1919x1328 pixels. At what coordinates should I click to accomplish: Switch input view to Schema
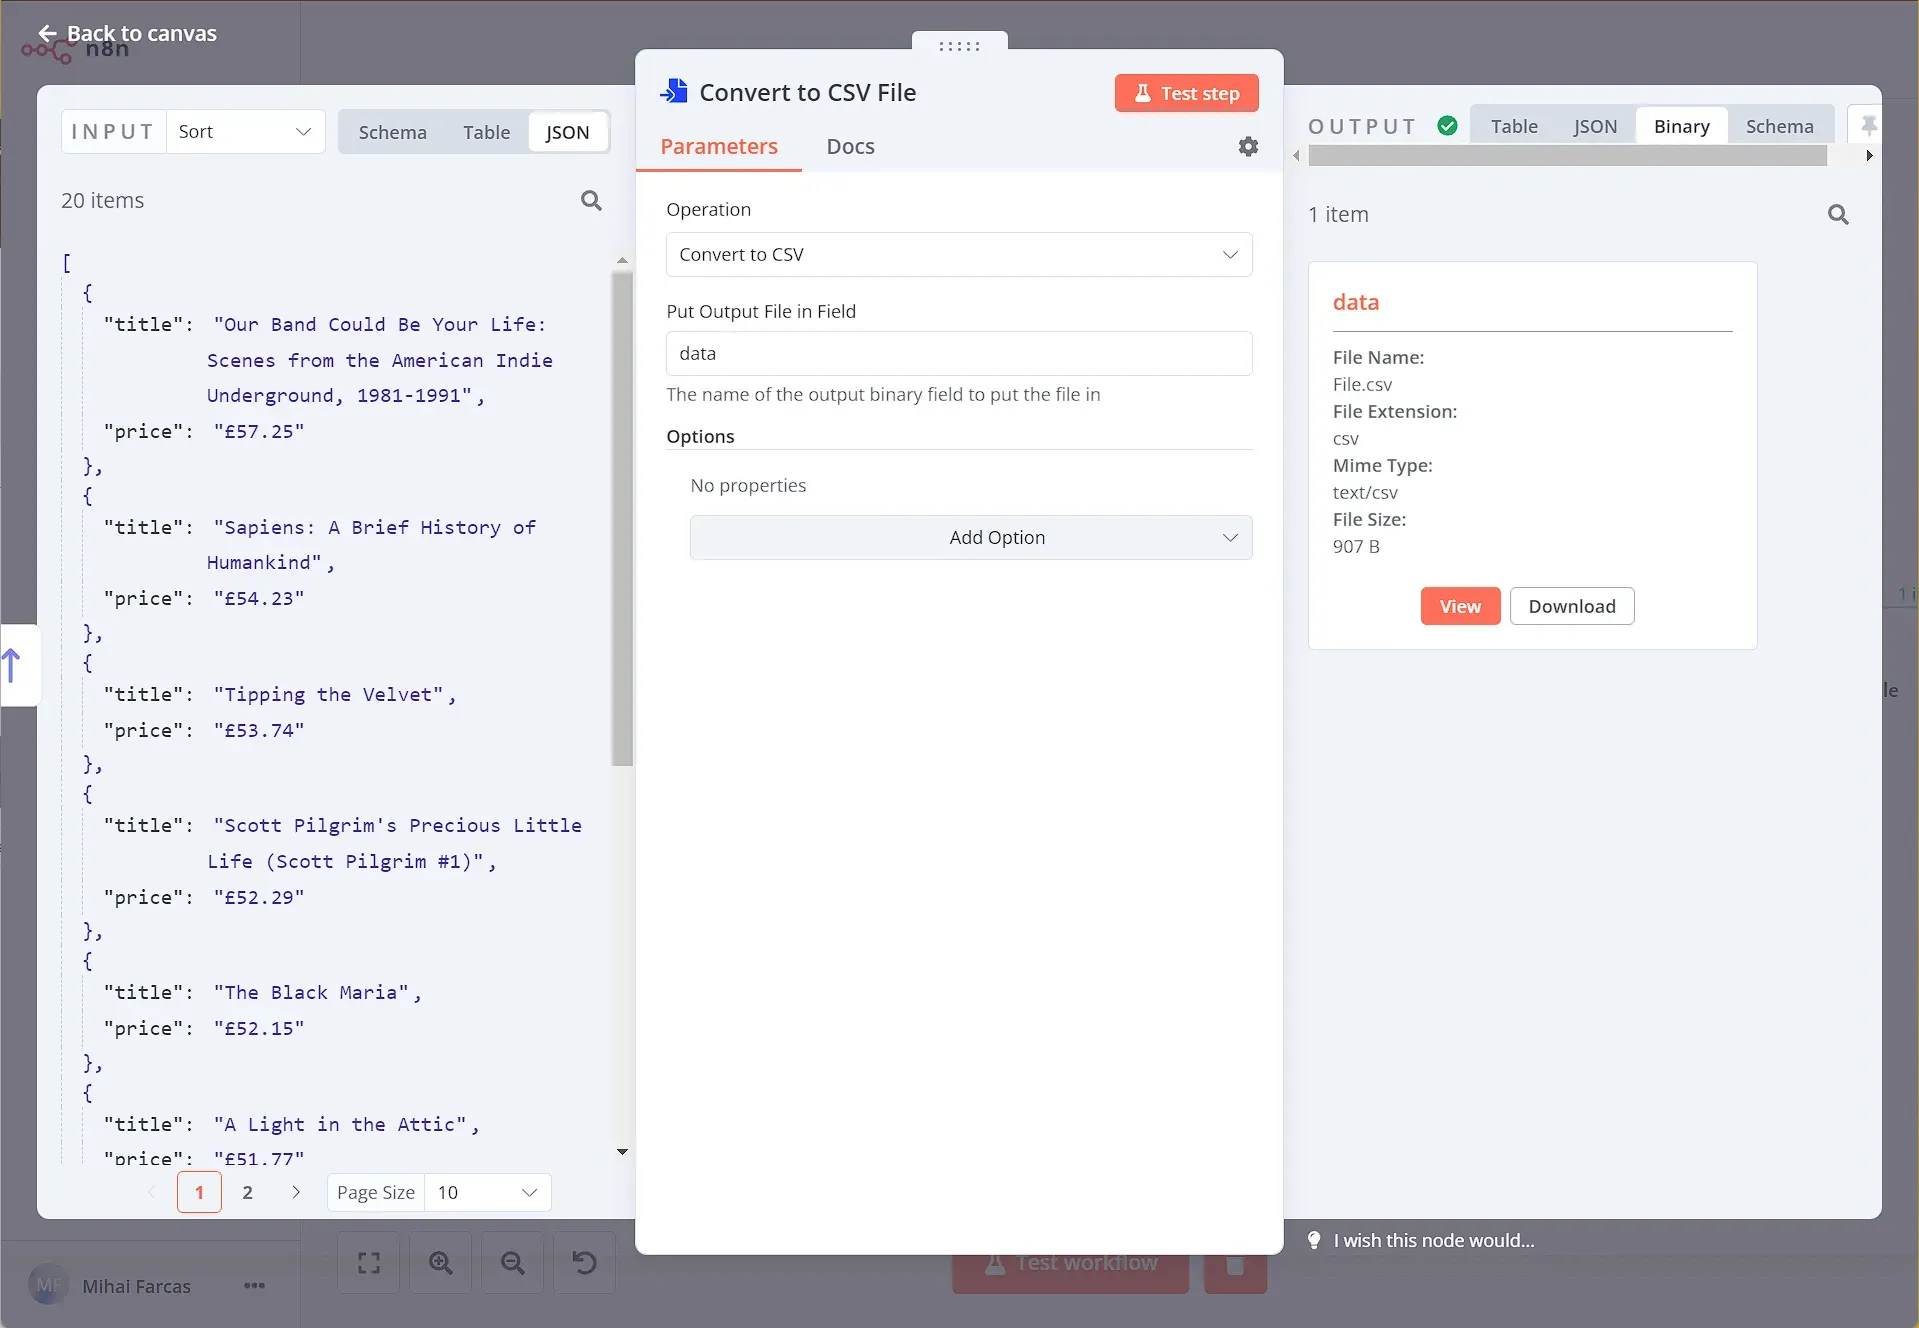point(393,132)
